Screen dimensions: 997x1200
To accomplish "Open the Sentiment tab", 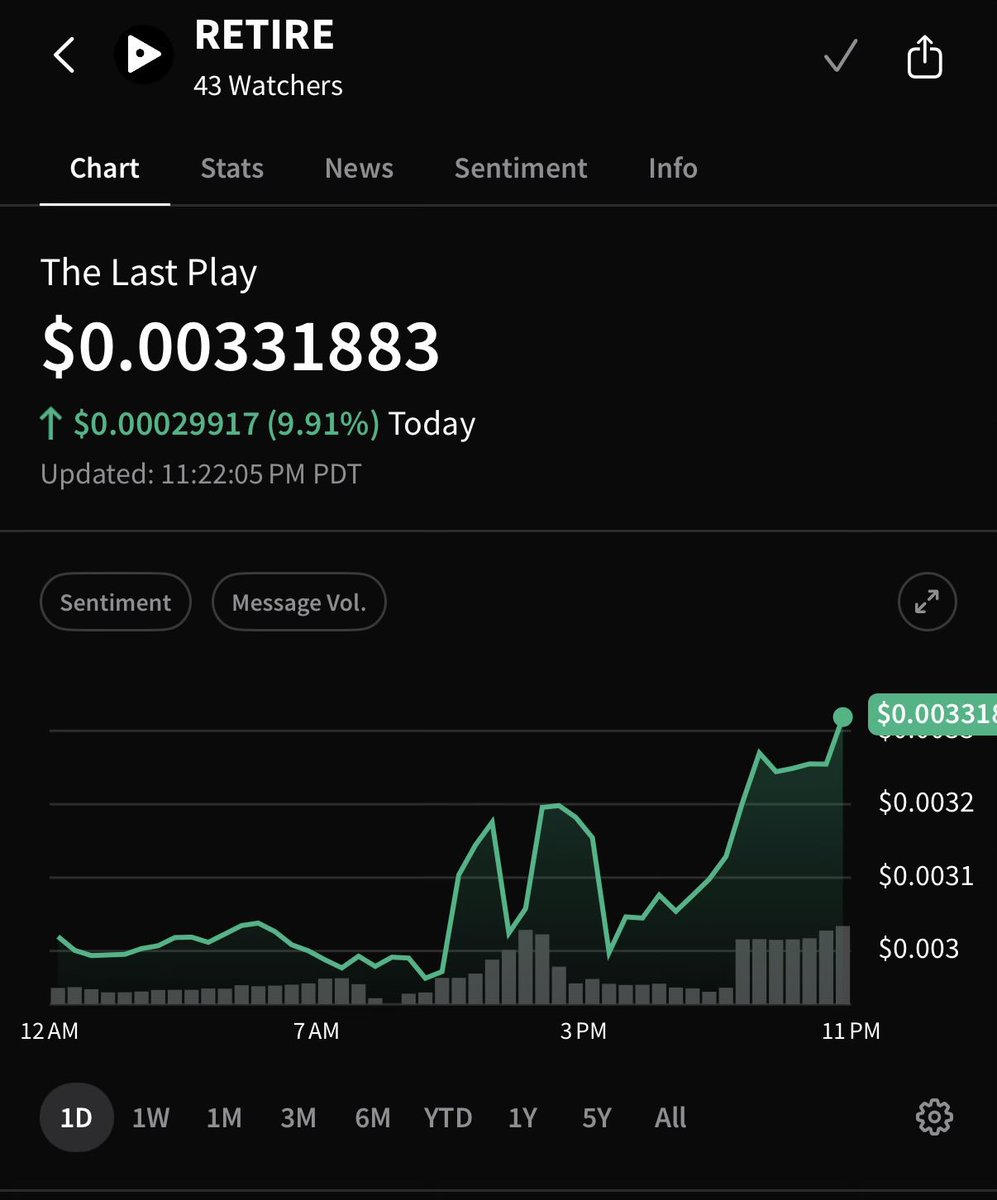I will (521, 168).
